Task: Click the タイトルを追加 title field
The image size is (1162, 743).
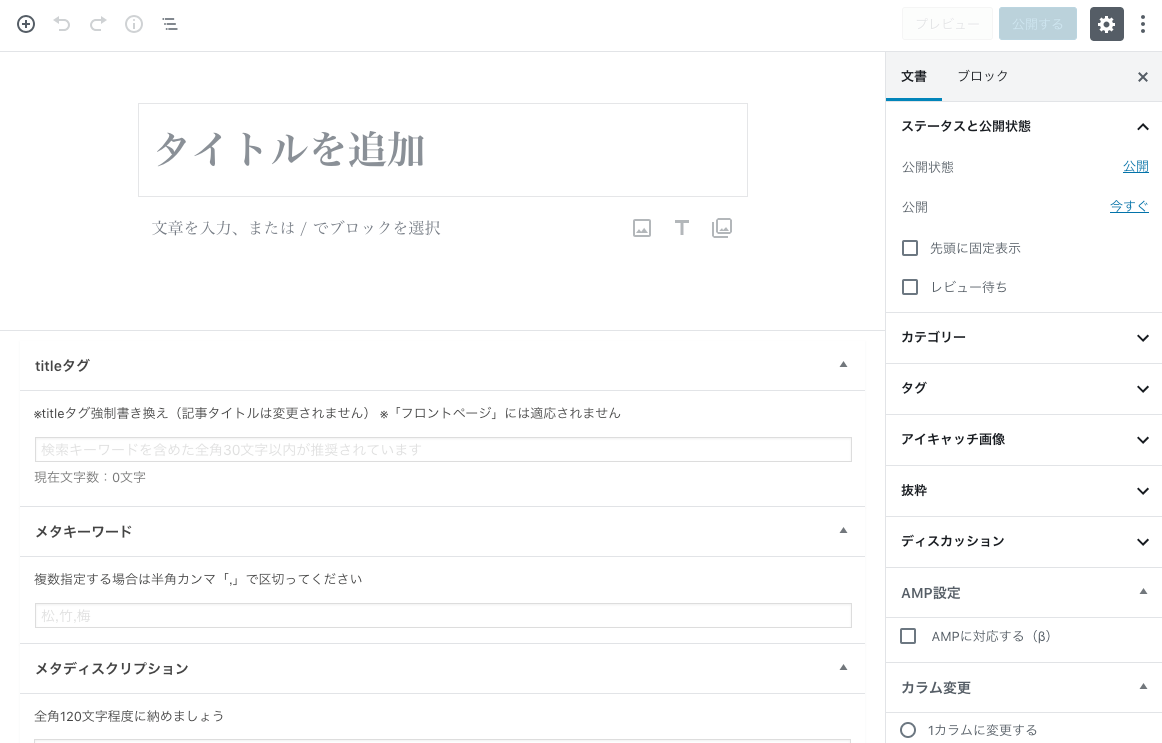Action: [x=442, y=150]
